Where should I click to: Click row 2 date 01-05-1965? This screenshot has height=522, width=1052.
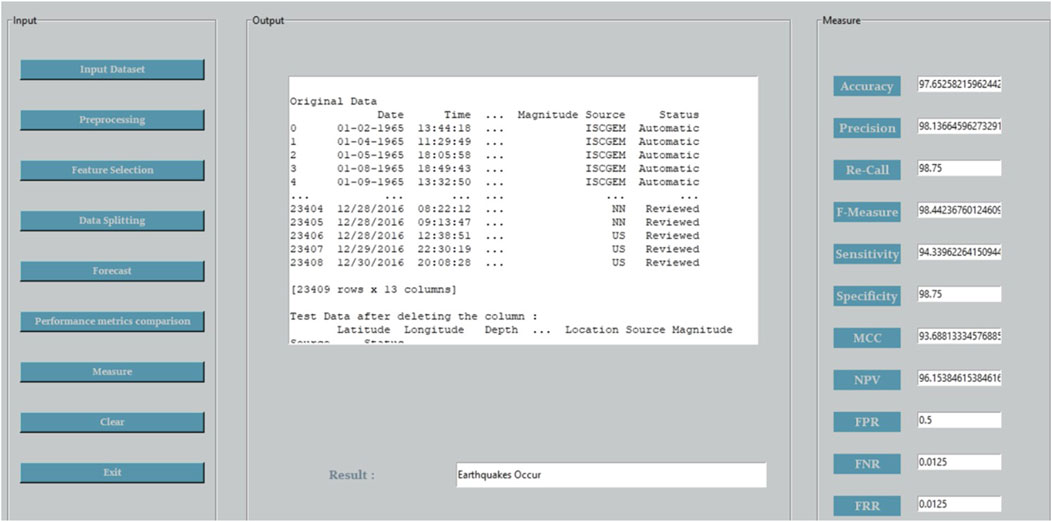pyautogui.click(x=370, y=156)
